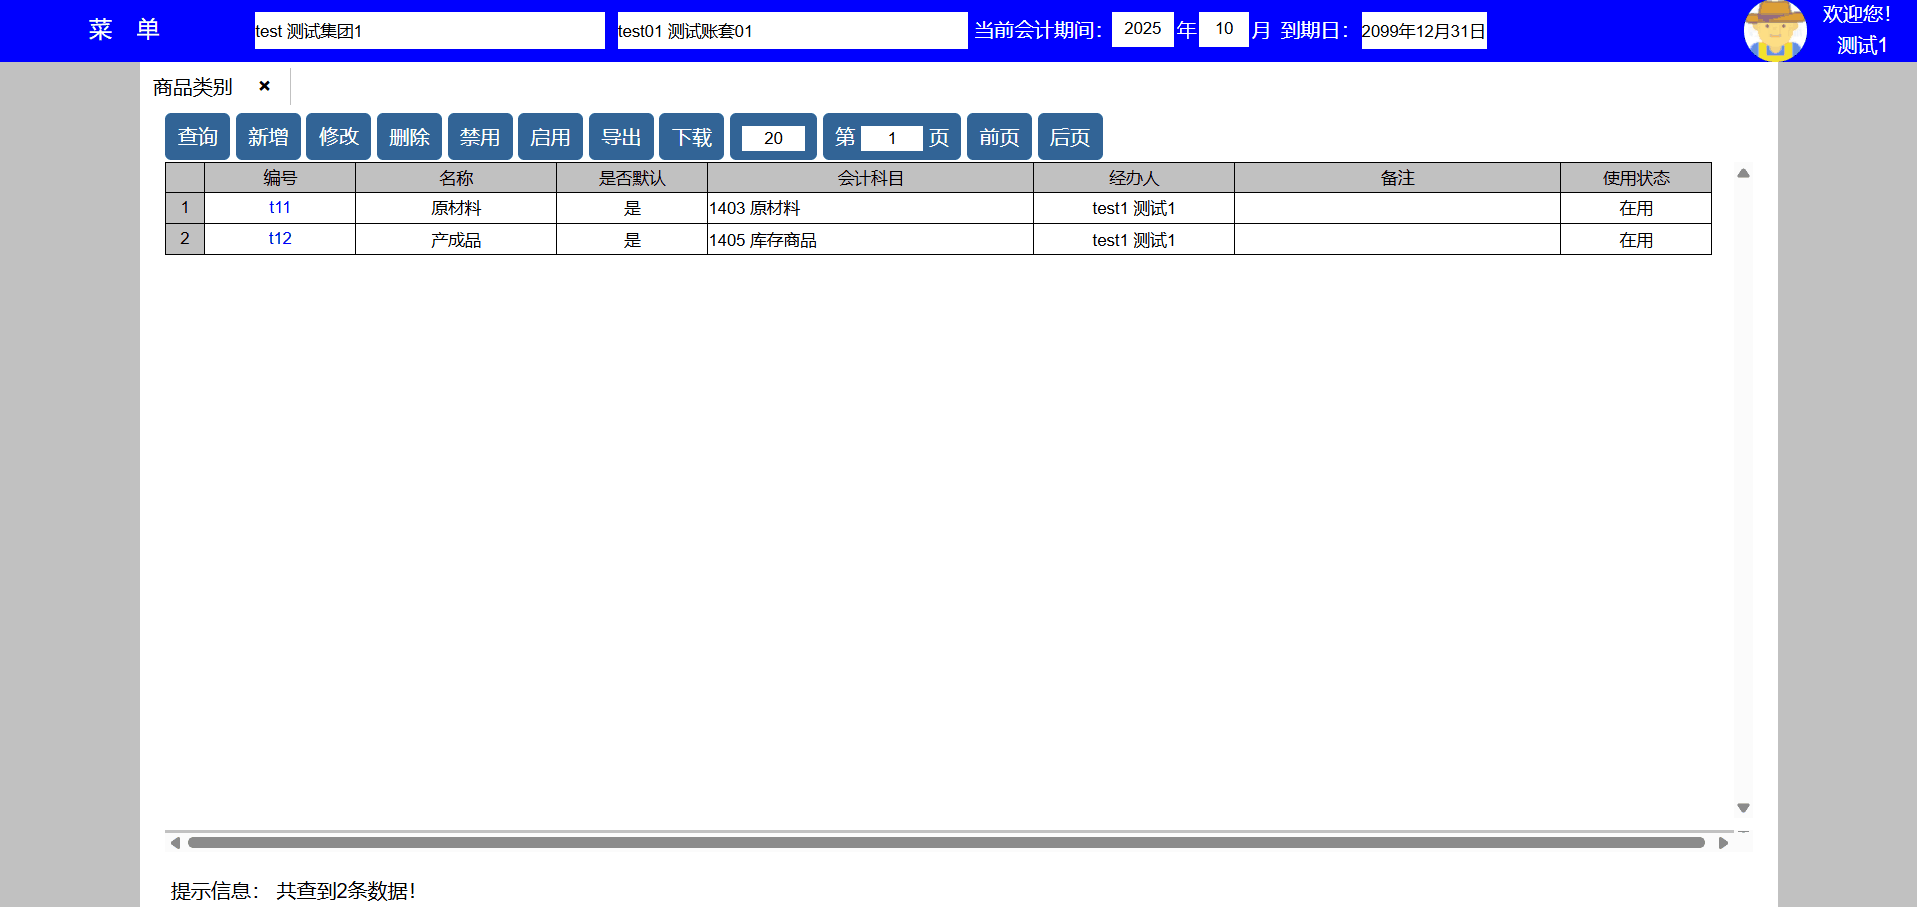Click the page number input field
This screenshot has height=907, width=1917.
coord(891,138)
